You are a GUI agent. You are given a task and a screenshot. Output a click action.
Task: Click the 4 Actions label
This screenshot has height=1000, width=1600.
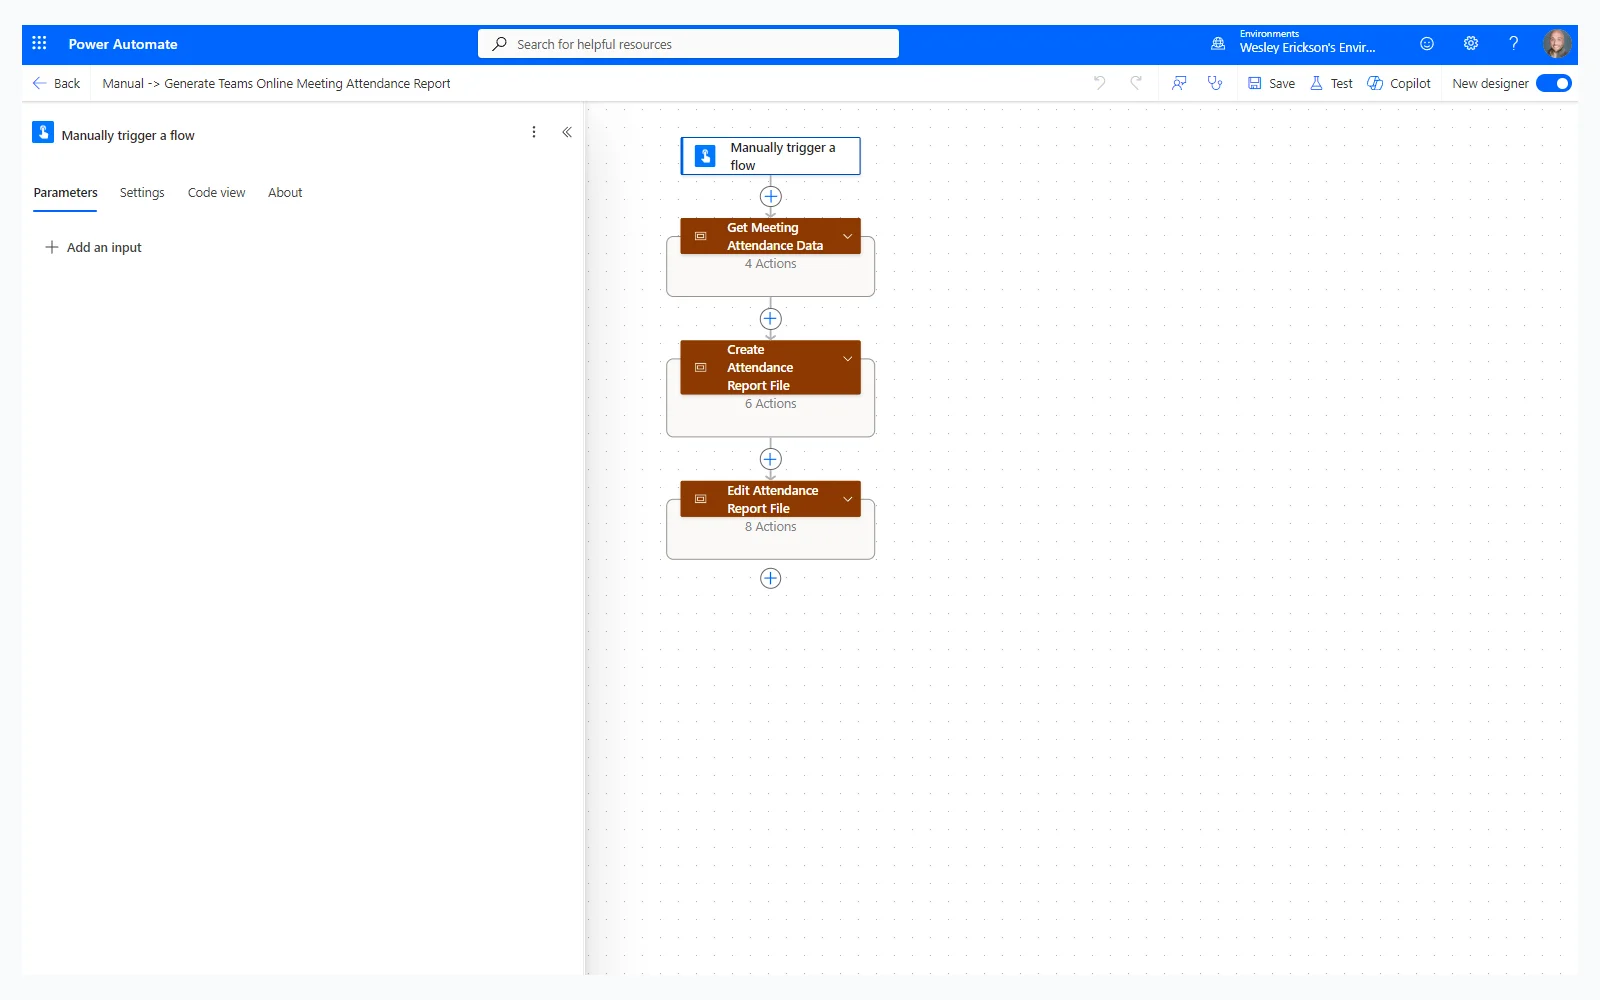click(770, 264)
